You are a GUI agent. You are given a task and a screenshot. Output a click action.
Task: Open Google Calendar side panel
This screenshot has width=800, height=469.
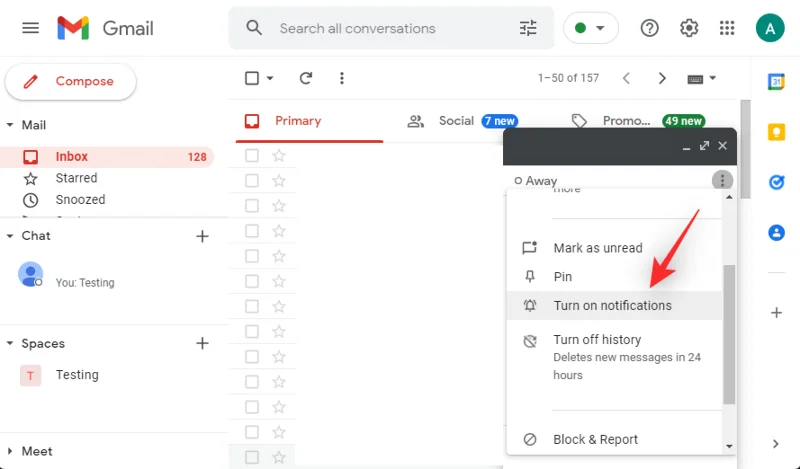[776, 81]
